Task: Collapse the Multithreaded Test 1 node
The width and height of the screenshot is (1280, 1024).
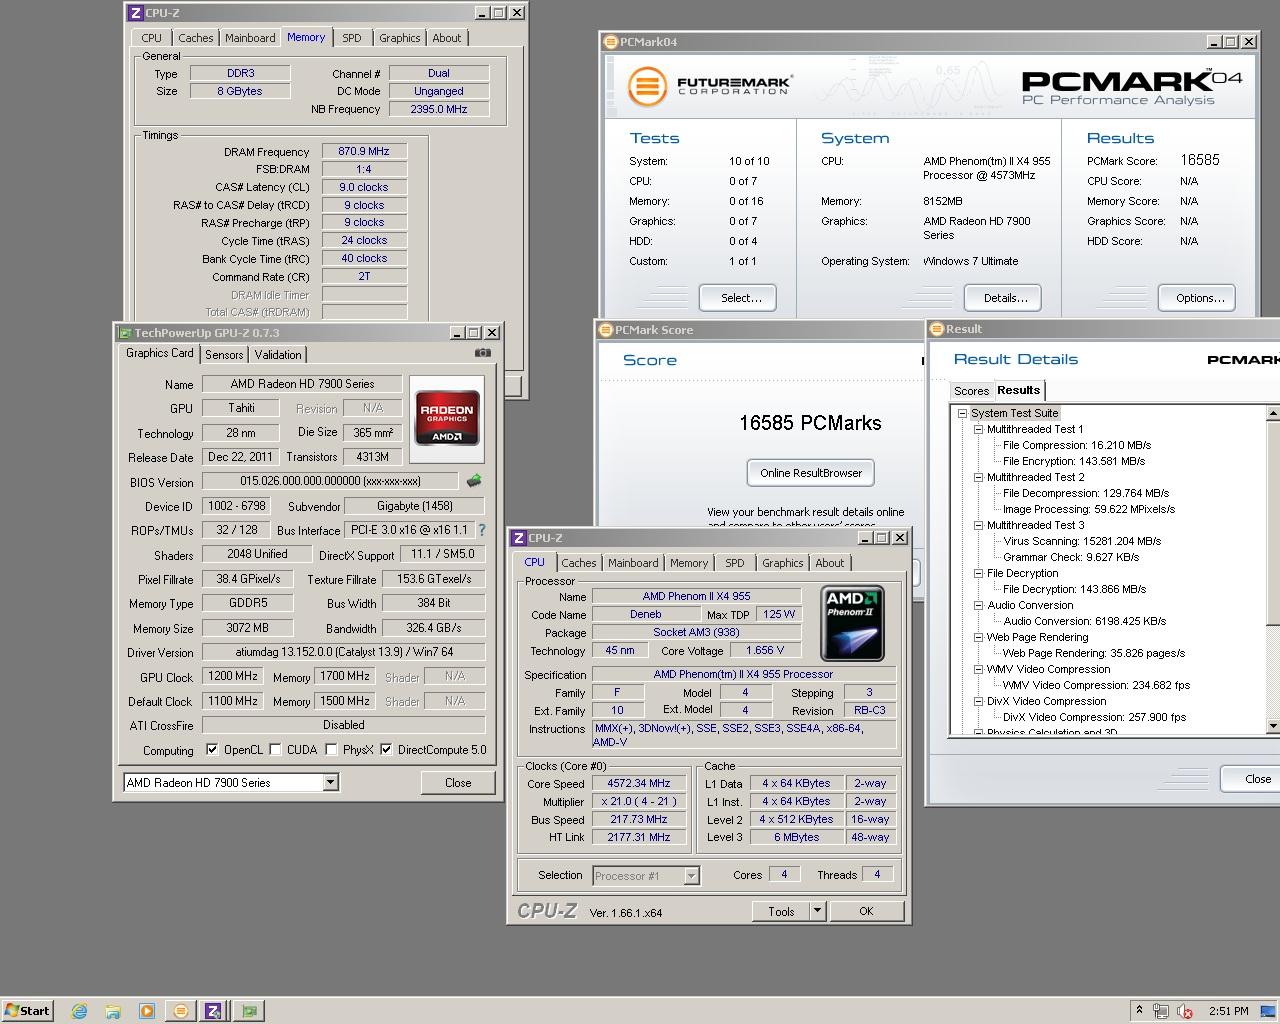Action: [x=979, y=429]
